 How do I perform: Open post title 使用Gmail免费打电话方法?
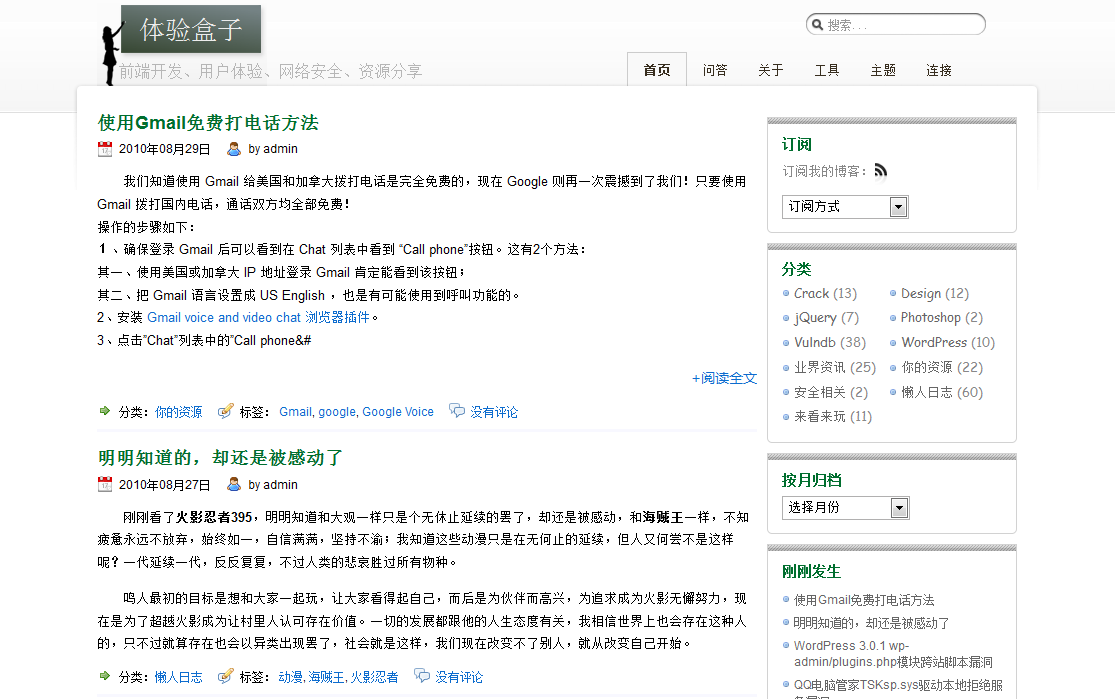click(x=208, y=123)
